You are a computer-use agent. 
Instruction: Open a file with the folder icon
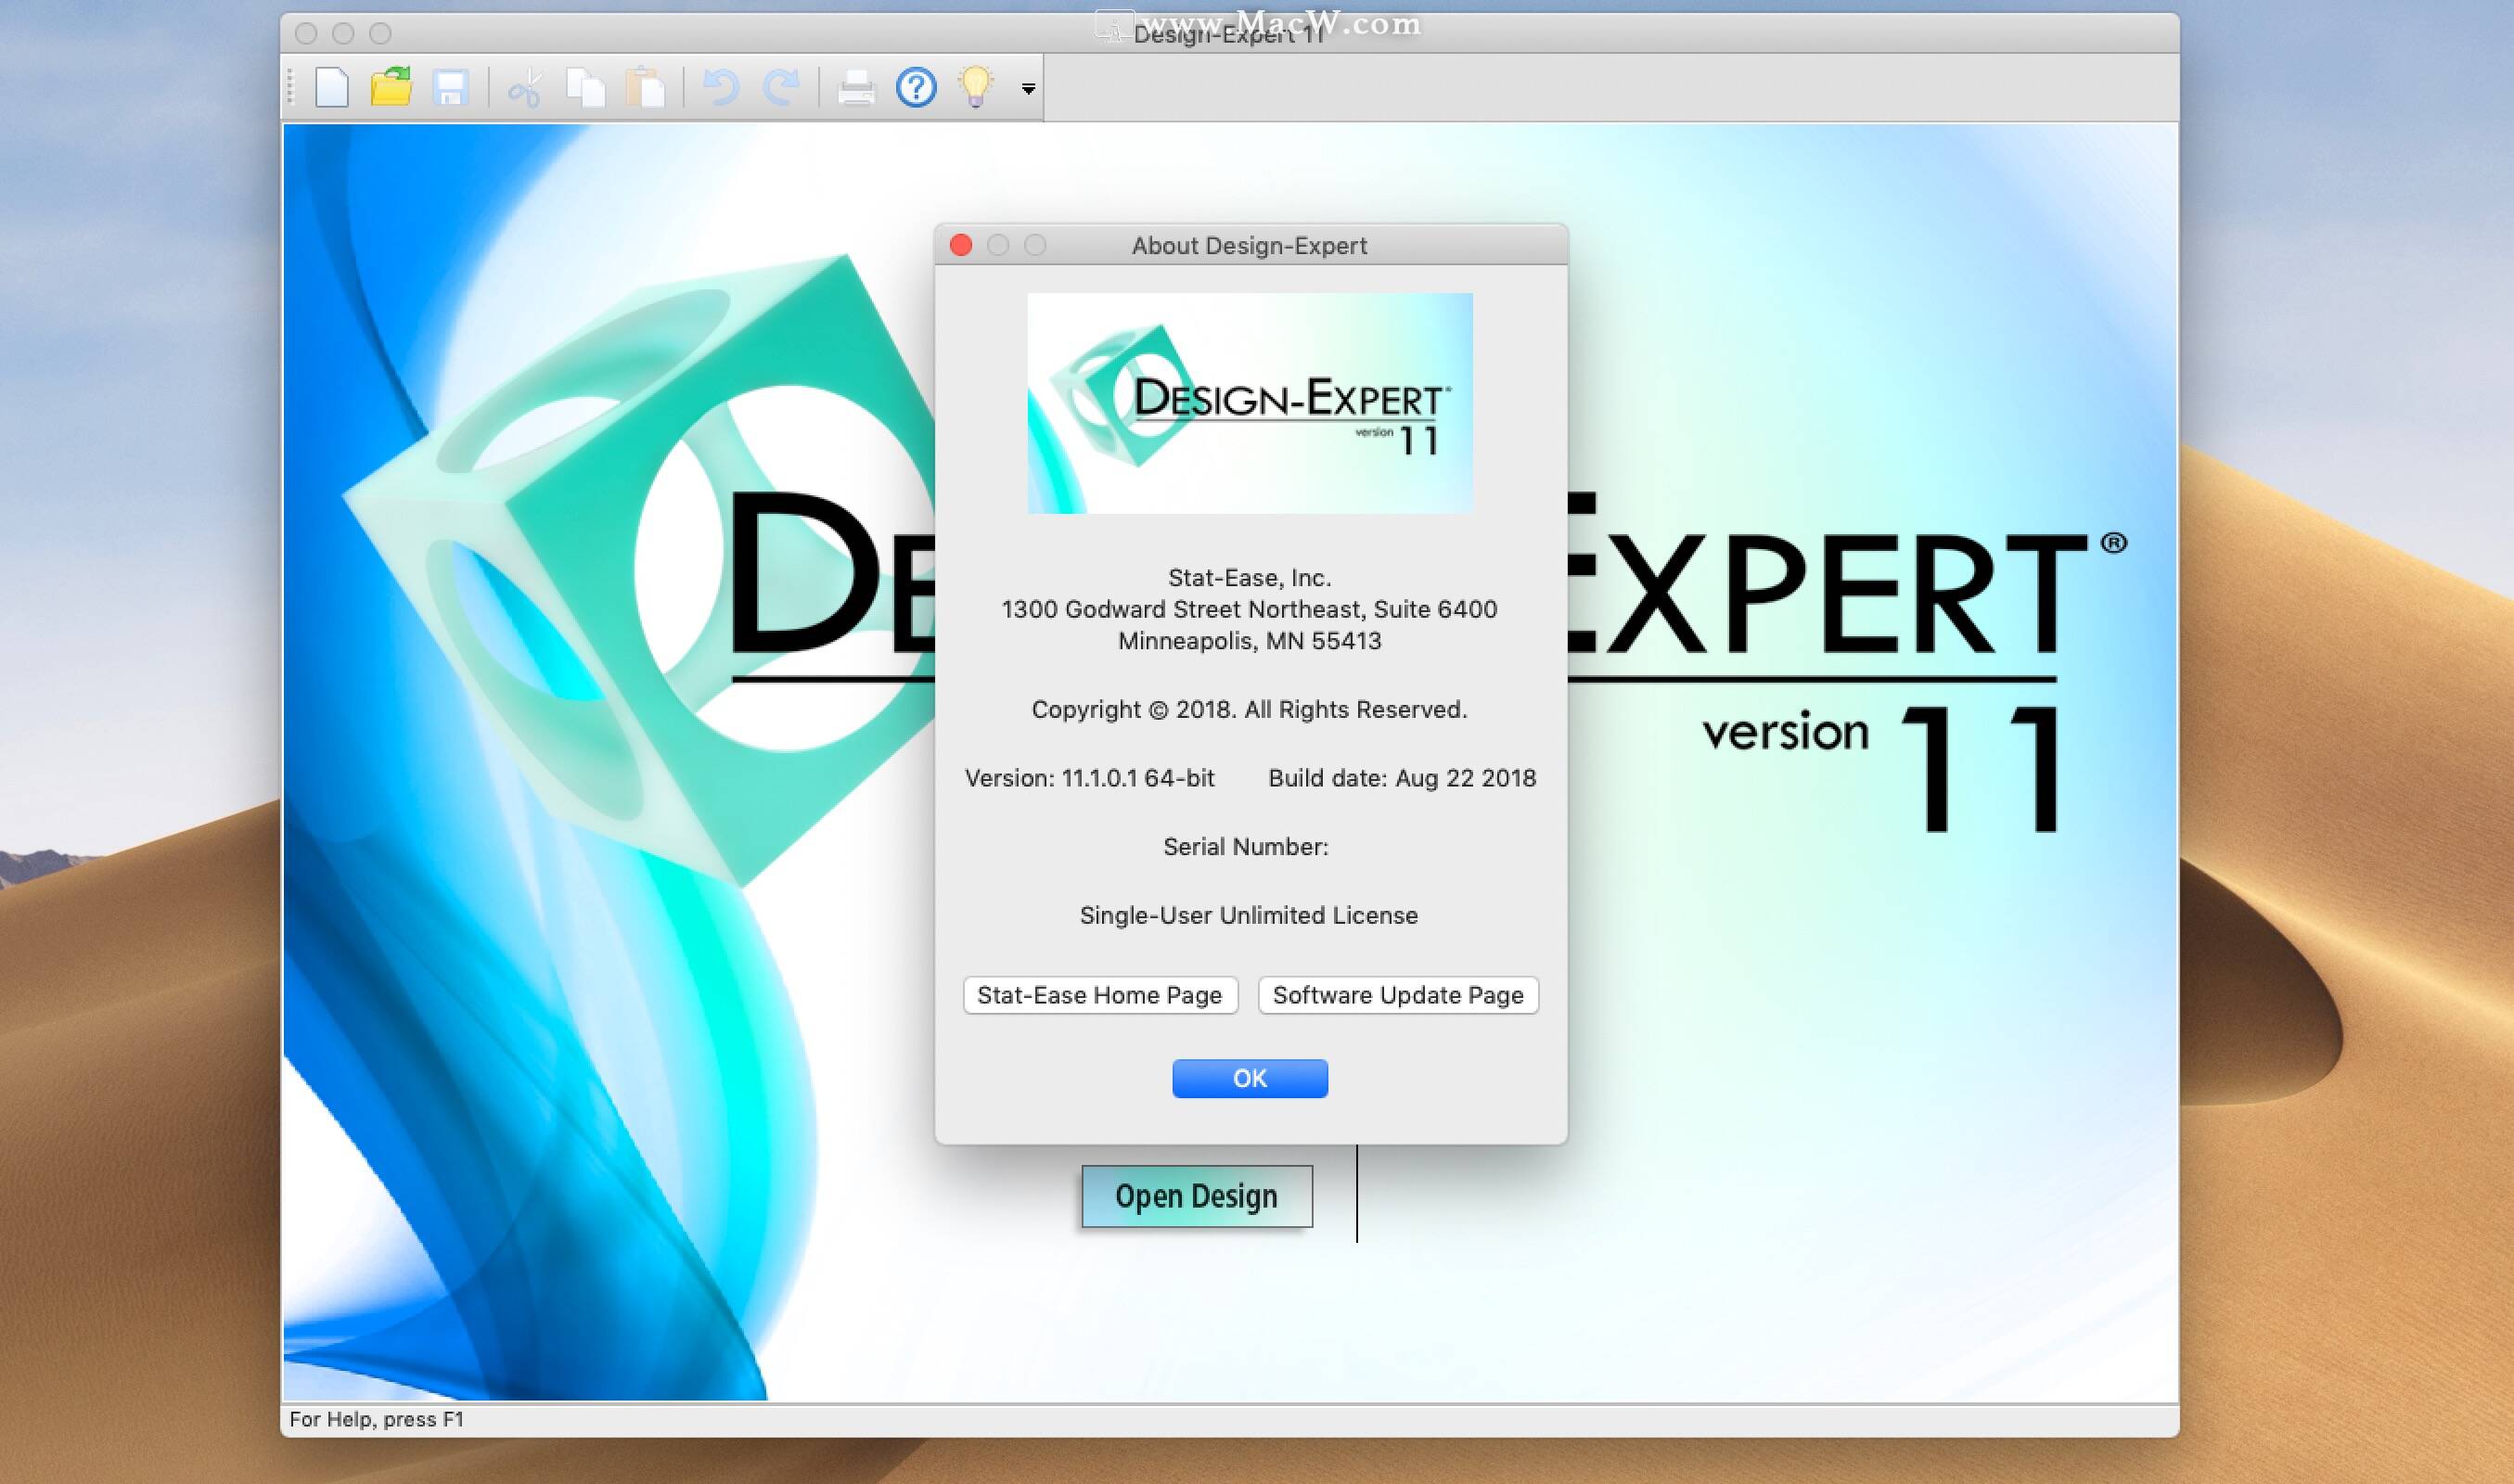391,88
